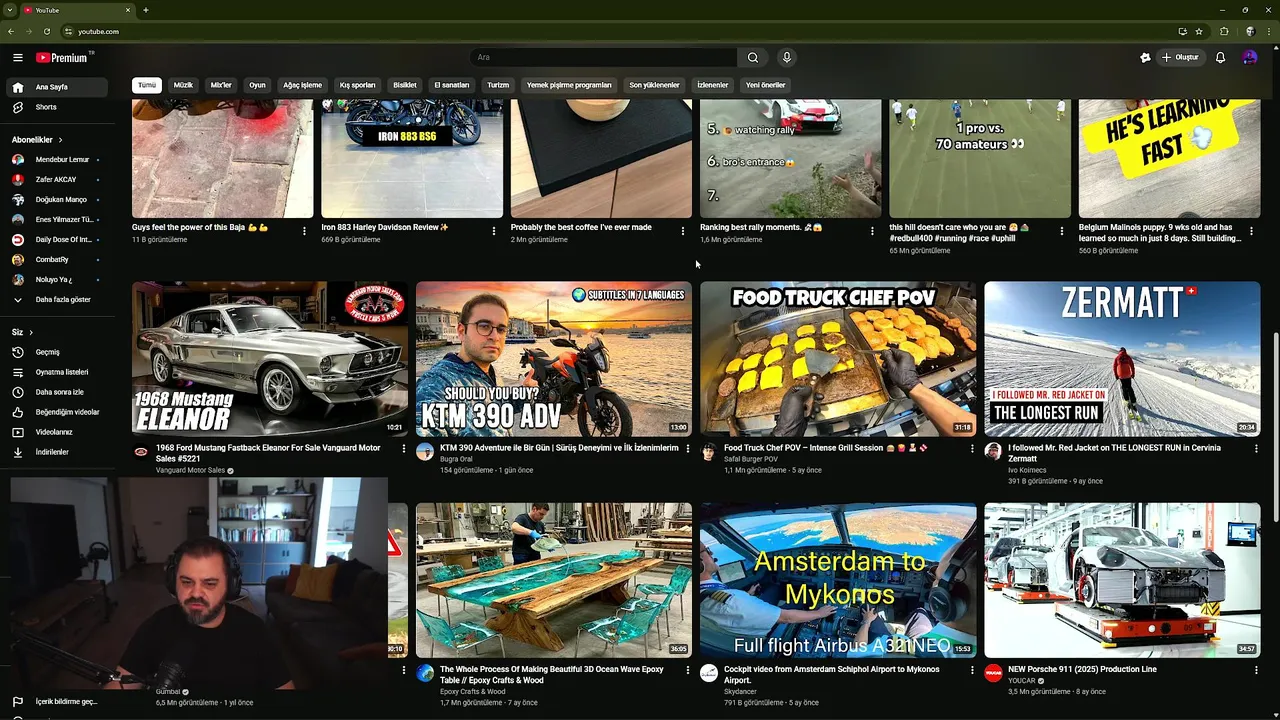Open more options for rally moments short
This screenshot has width=1280, height=720.
(x=872, y=231)
